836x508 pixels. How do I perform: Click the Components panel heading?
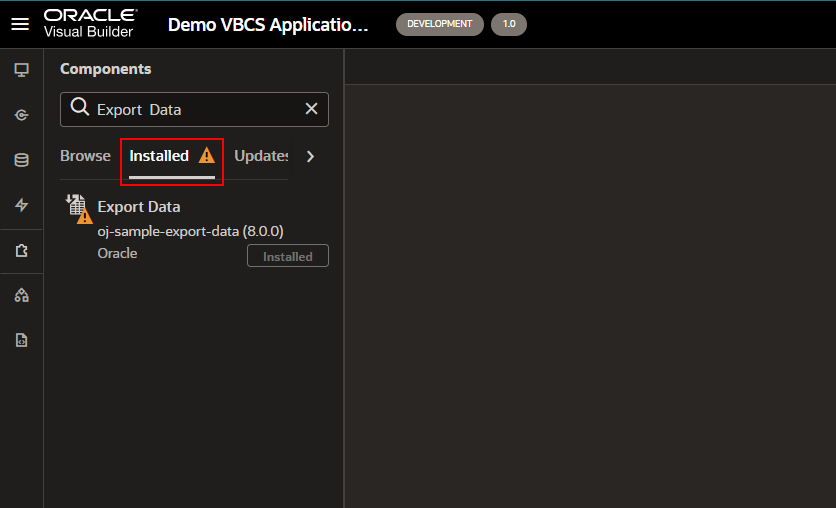(x=106, y=69)
